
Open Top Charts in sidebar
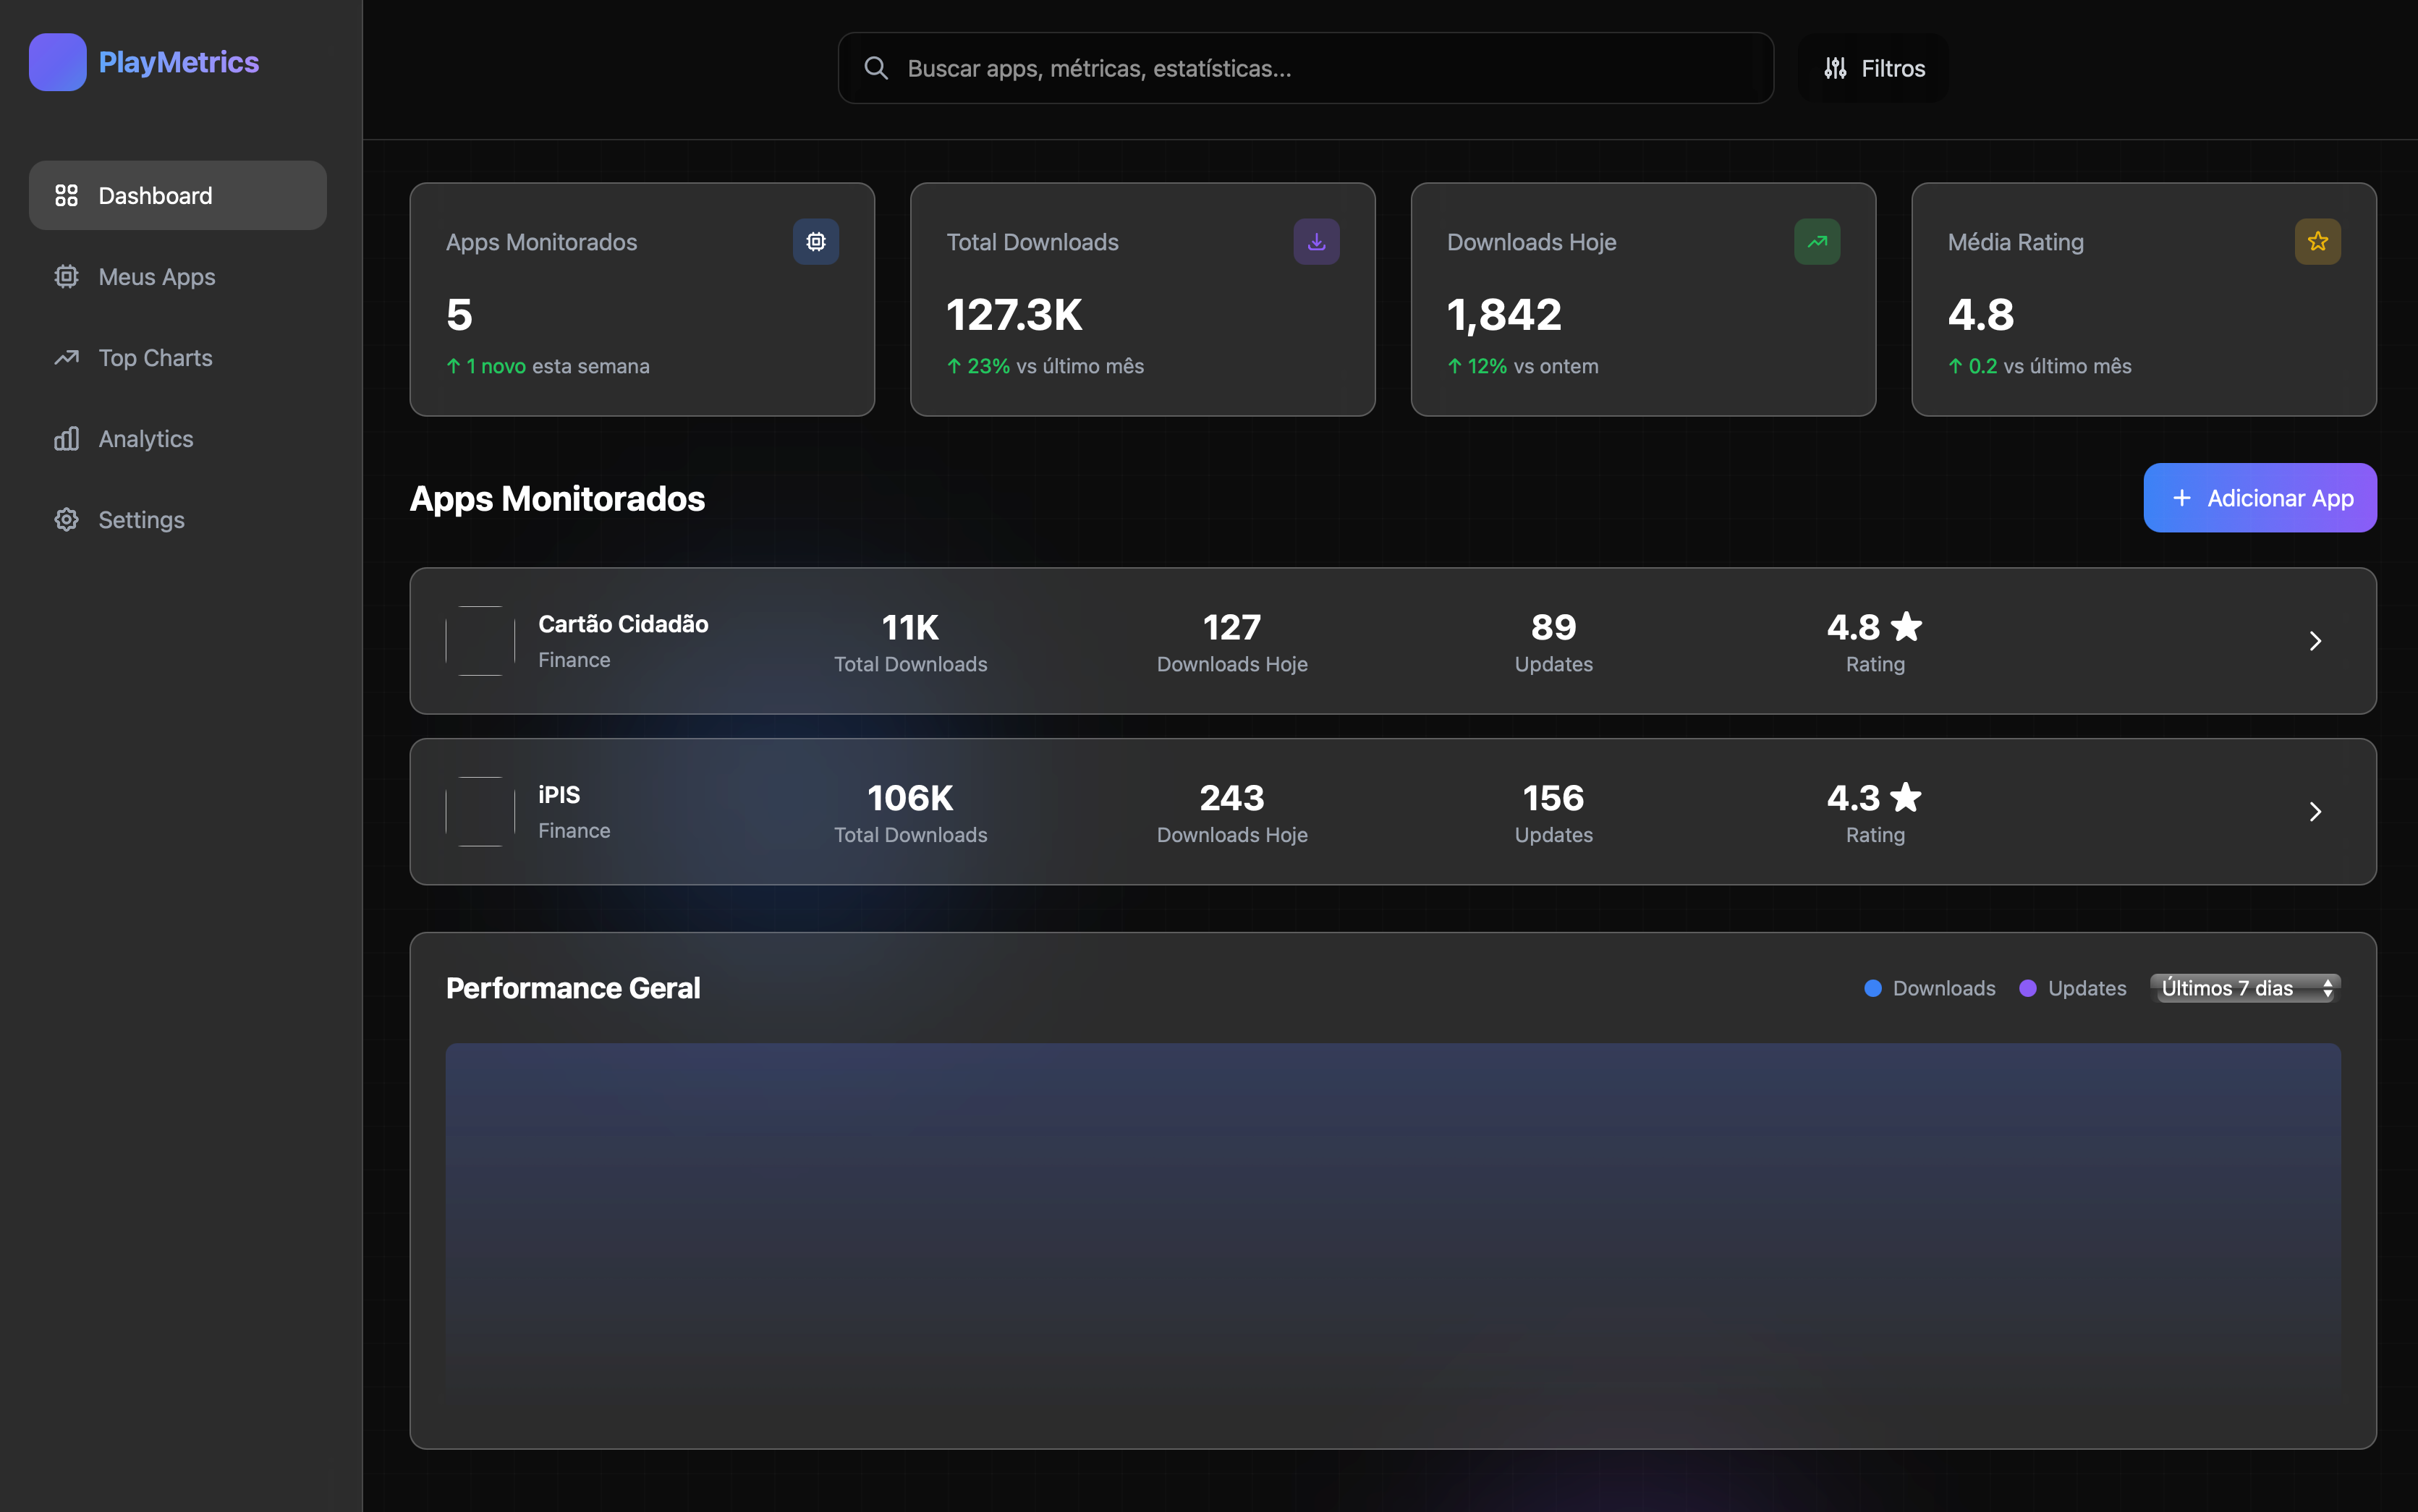click(x=178, y=357)
